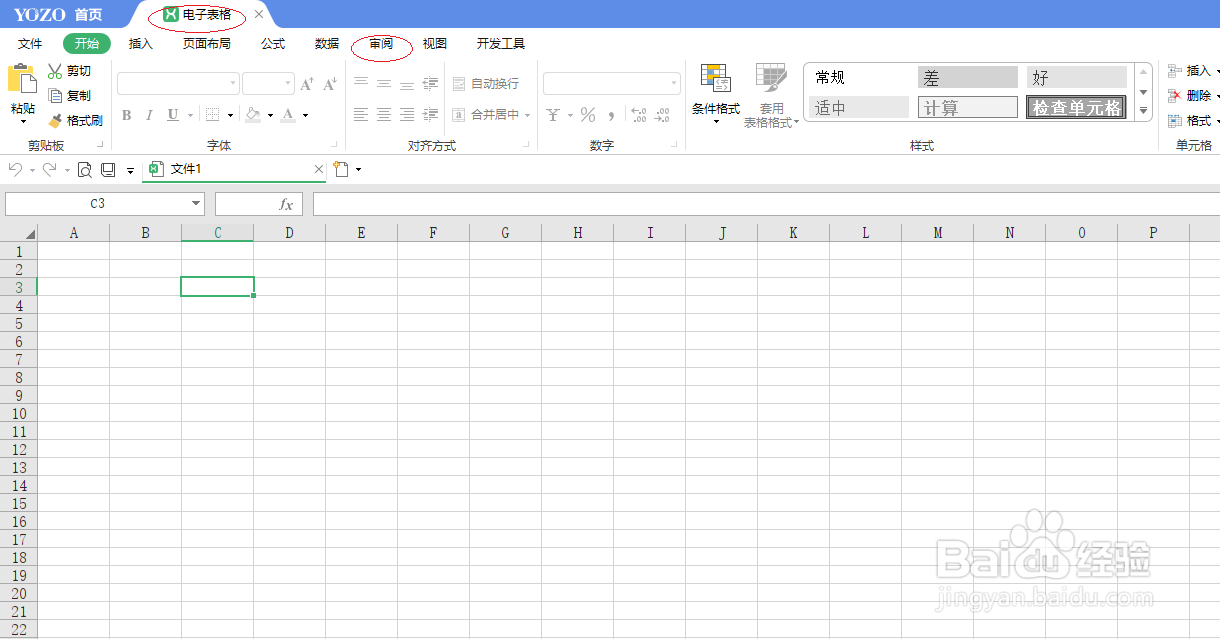Switch to the Review (审阅) tab
This screenshot has width=1220, height=639.
[x=381, y=44]
